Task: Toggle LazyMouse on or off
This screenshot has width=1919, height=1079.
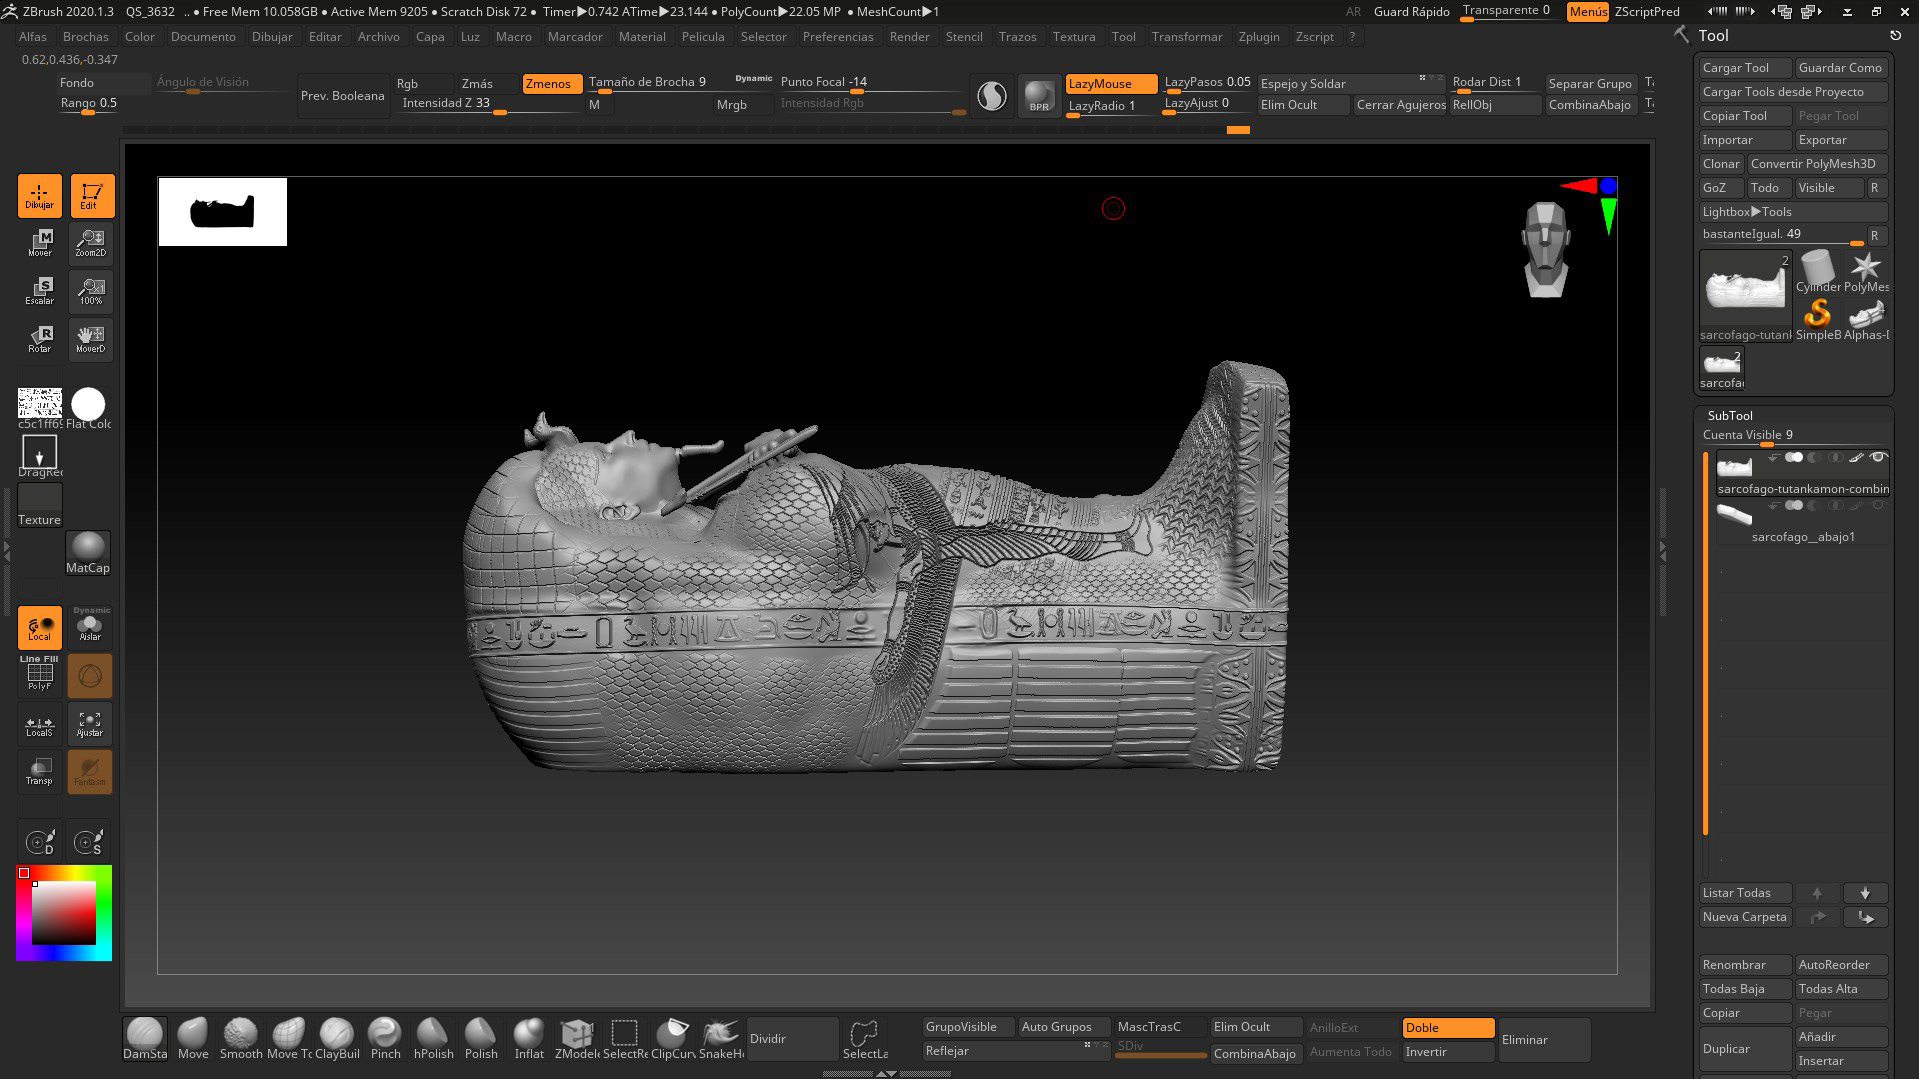Action: point(1111,84)
